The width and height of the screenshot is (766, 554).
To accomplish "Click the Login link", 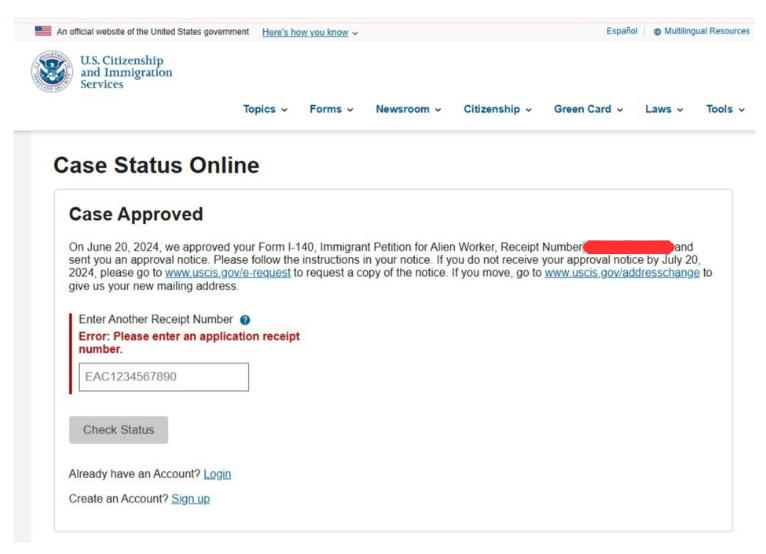I will pyautogui.click(x=217, y=474).
